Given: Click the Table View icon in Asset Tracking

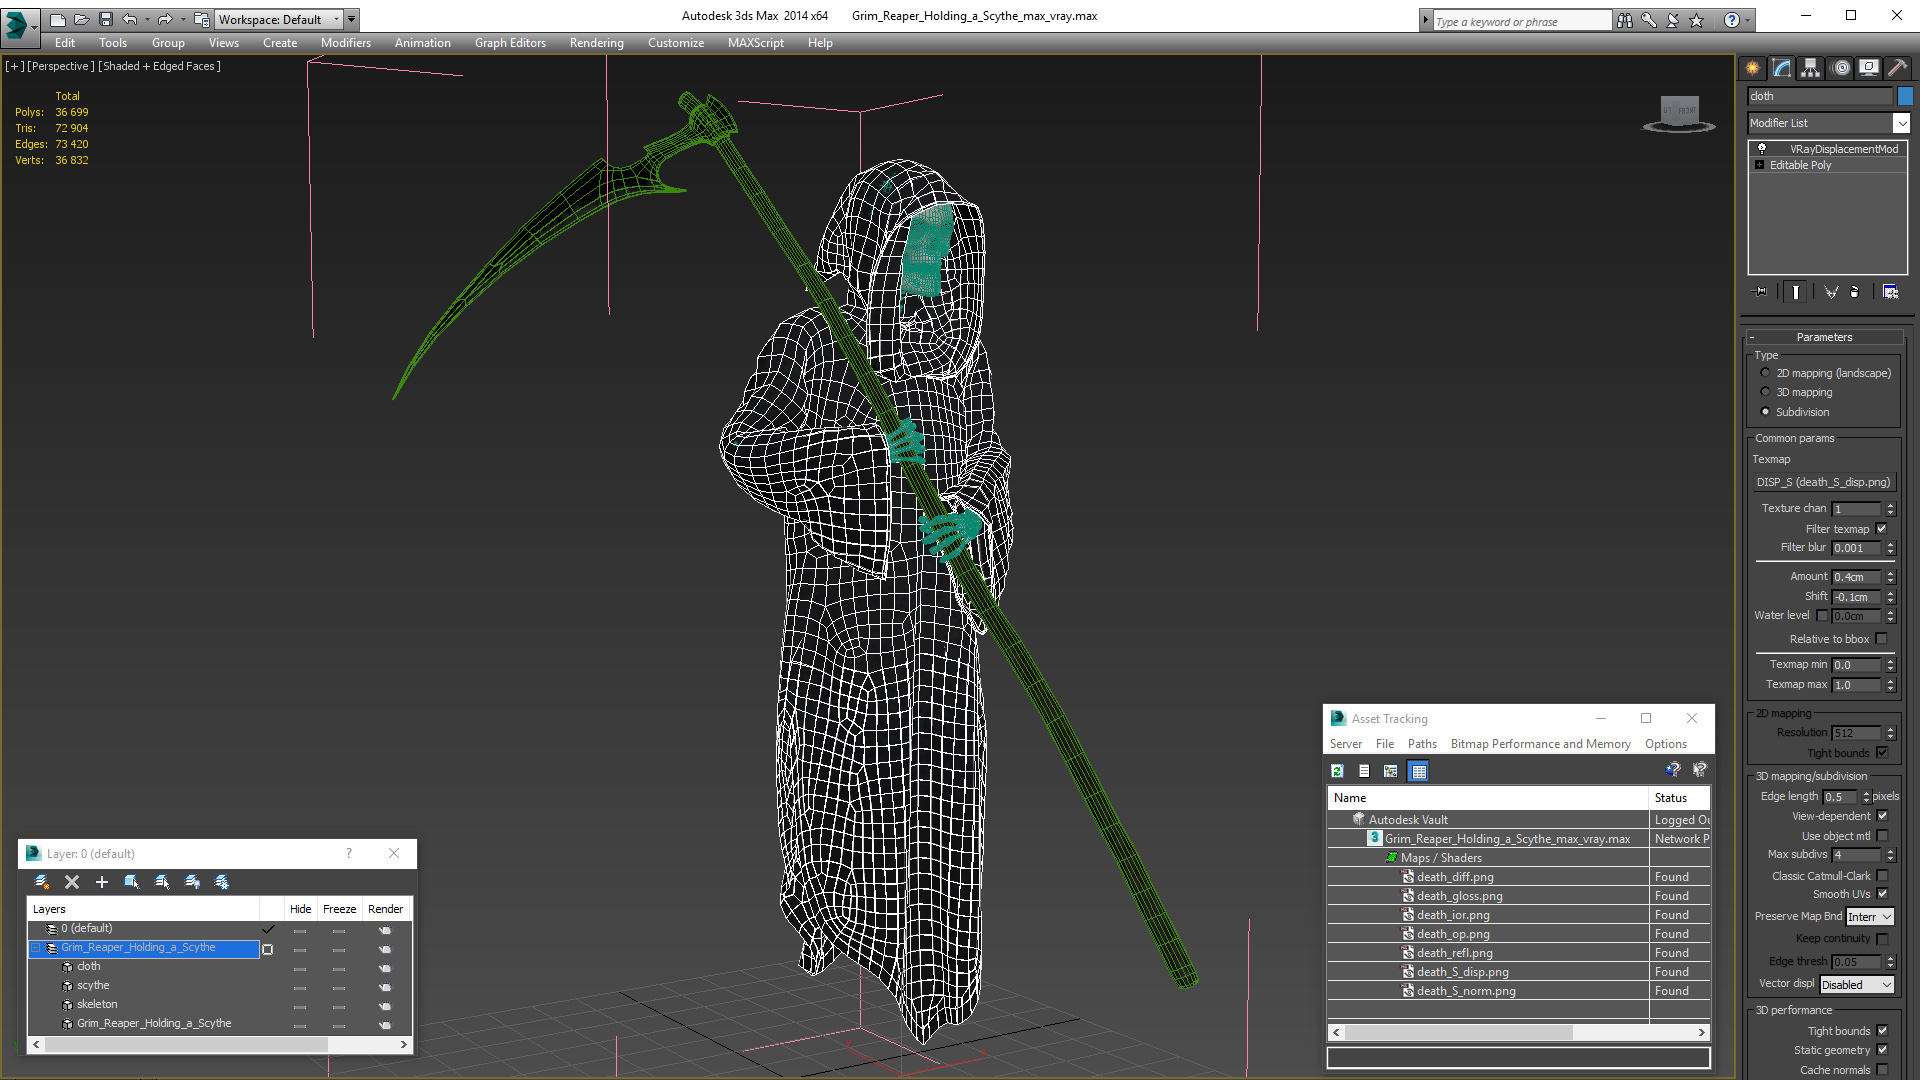Looking at the screenshot, I should click(x=1418, y=771).
